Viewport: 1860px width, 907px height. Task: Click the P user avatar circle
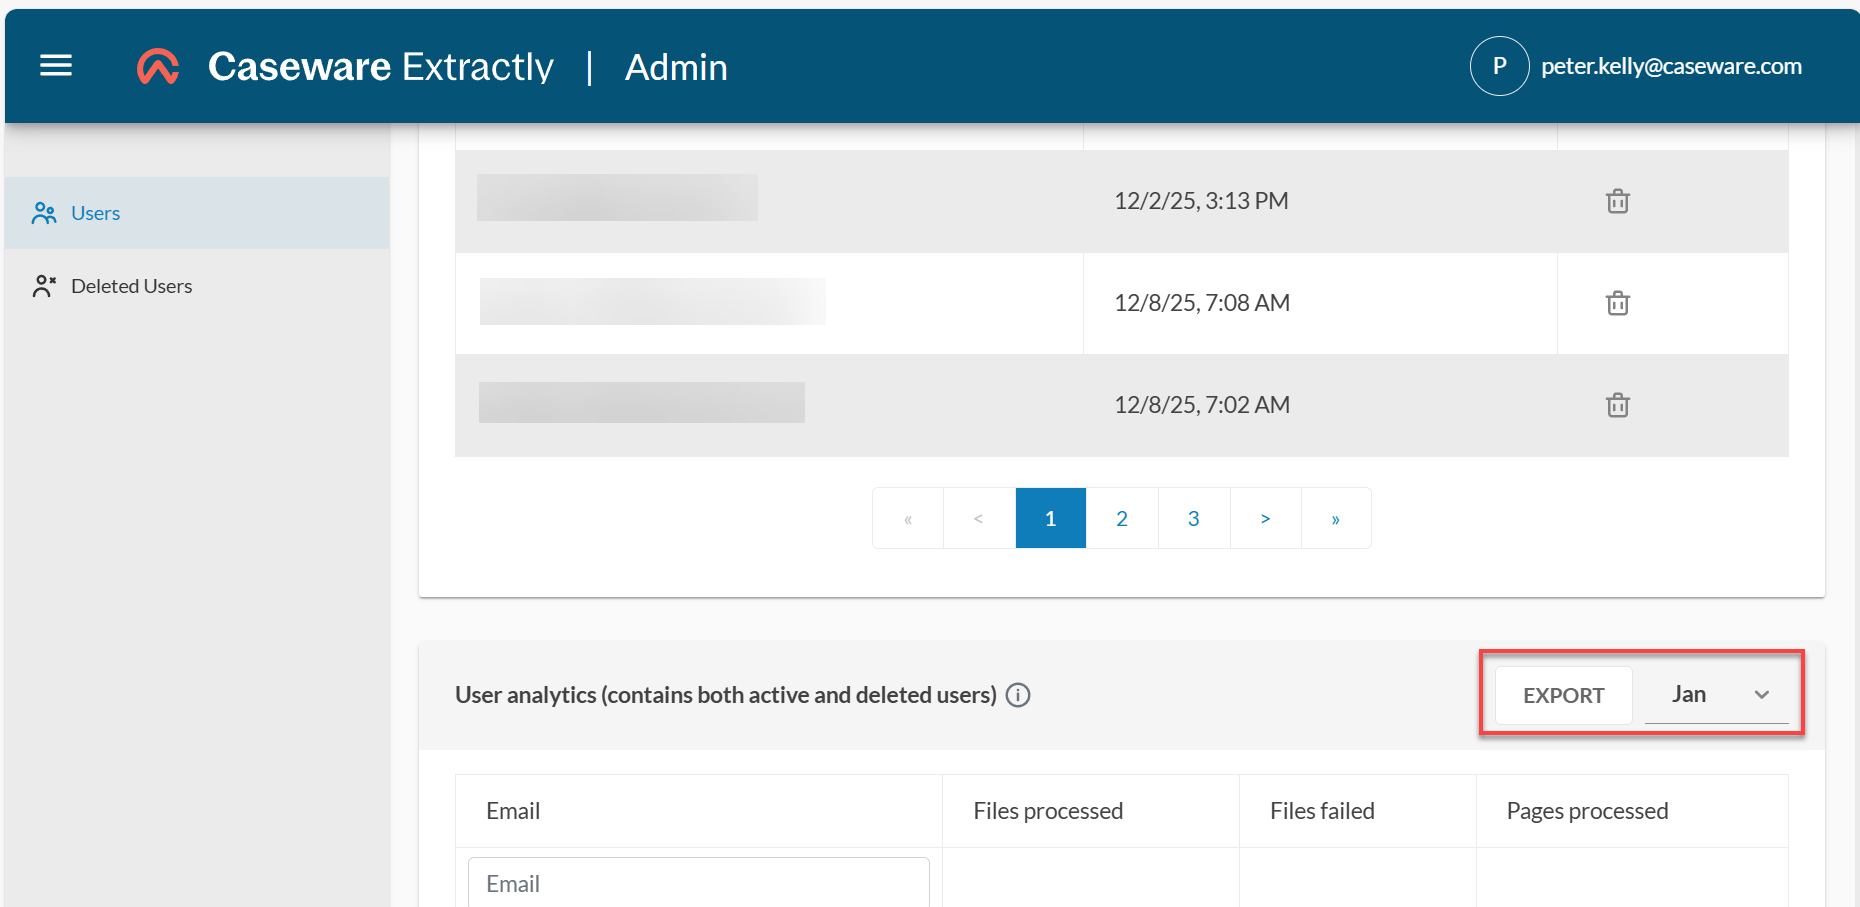1499,65
